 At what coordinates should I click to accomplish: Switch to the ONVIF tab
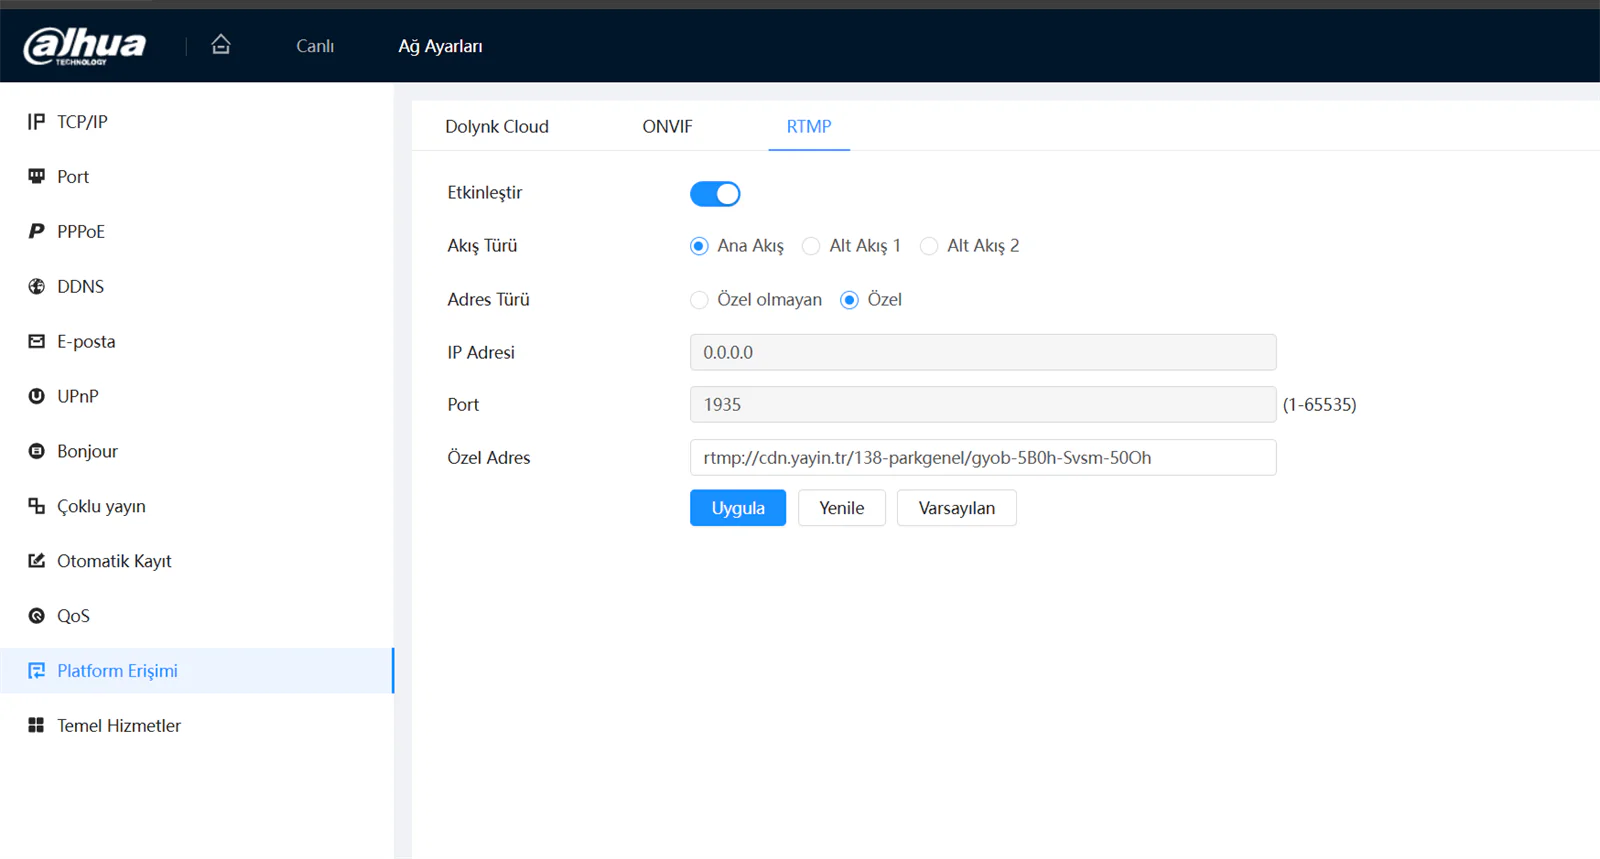(x=667, y=127)
